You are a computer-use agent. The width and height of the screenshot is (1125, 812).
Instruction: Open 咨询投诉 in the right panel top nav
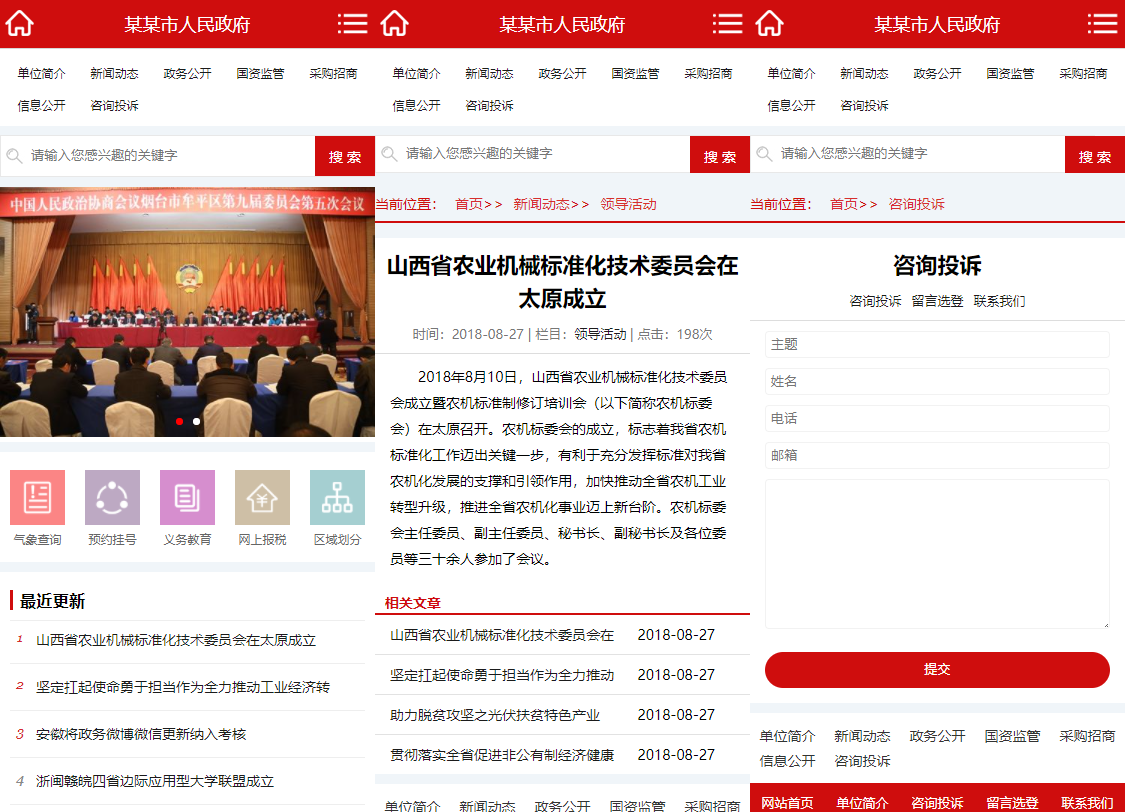[x=865, y=105]
